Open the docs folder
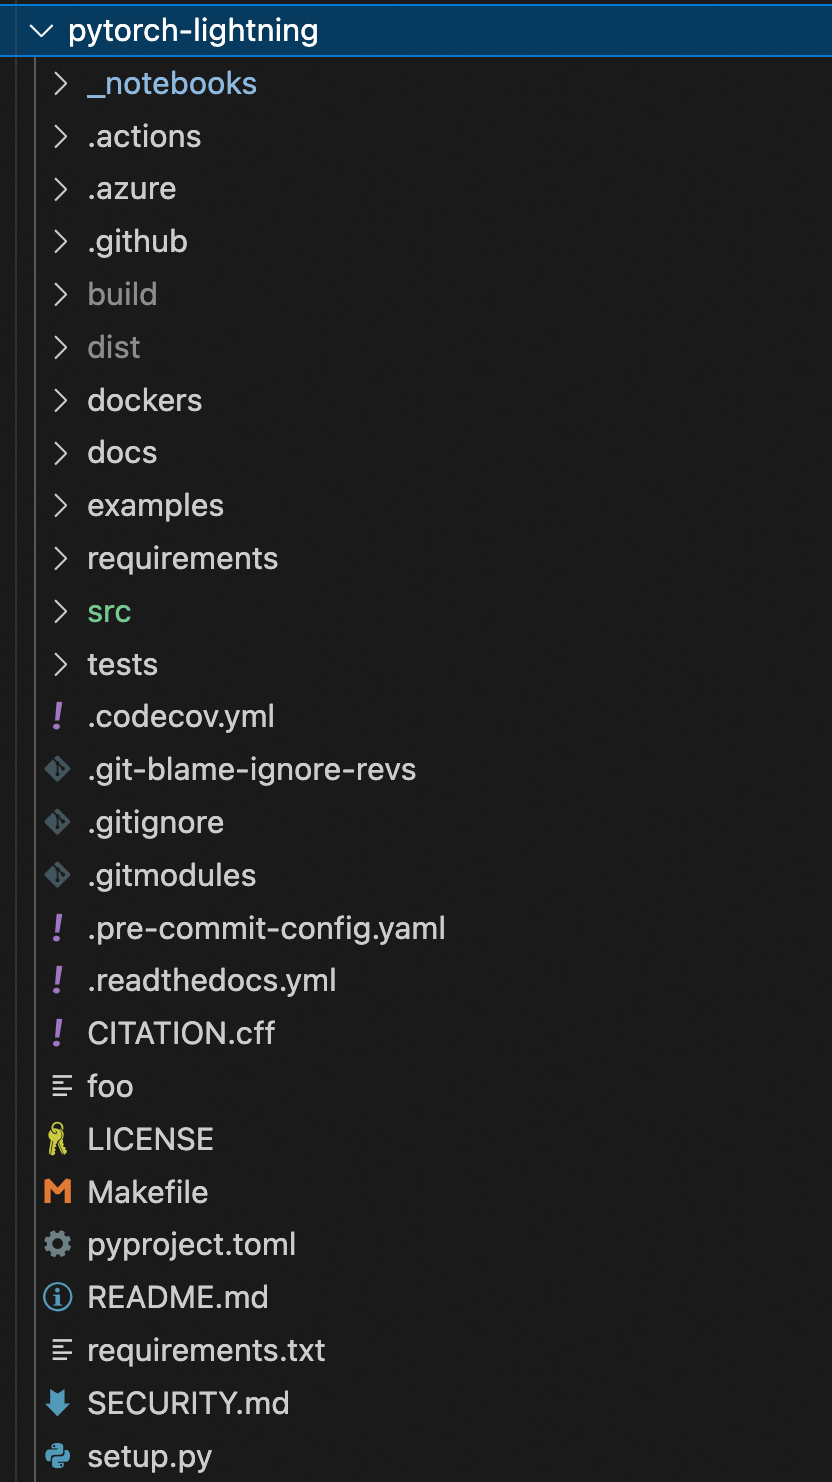832x1482 pixels. [x=122, y=453]
